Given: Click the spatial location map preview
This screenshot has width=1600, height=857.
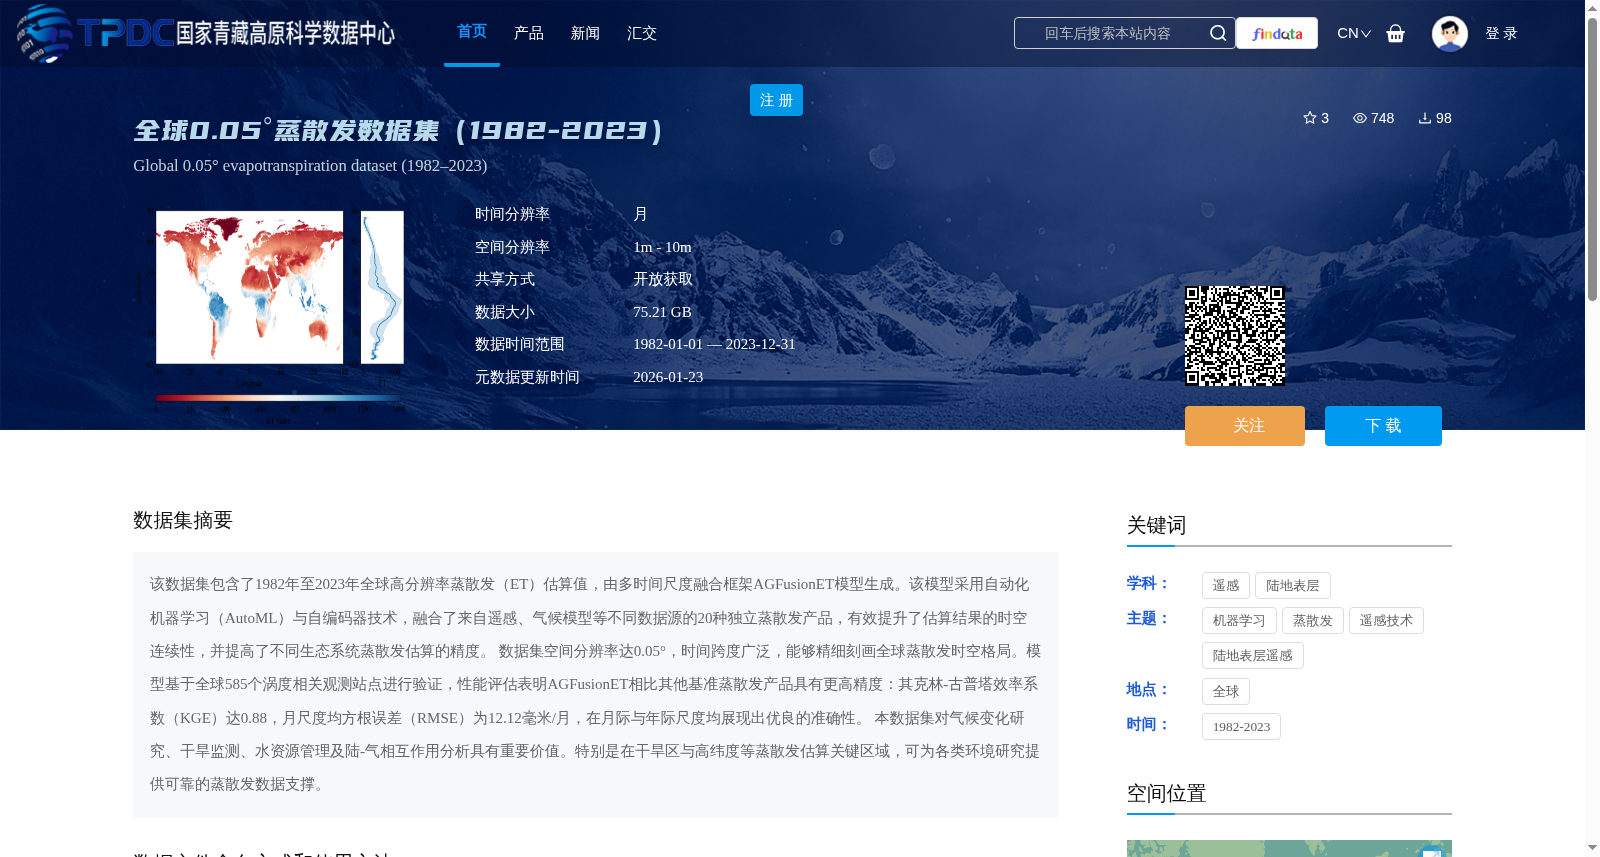Looking at the screenshot, I should pos(1289,848).
